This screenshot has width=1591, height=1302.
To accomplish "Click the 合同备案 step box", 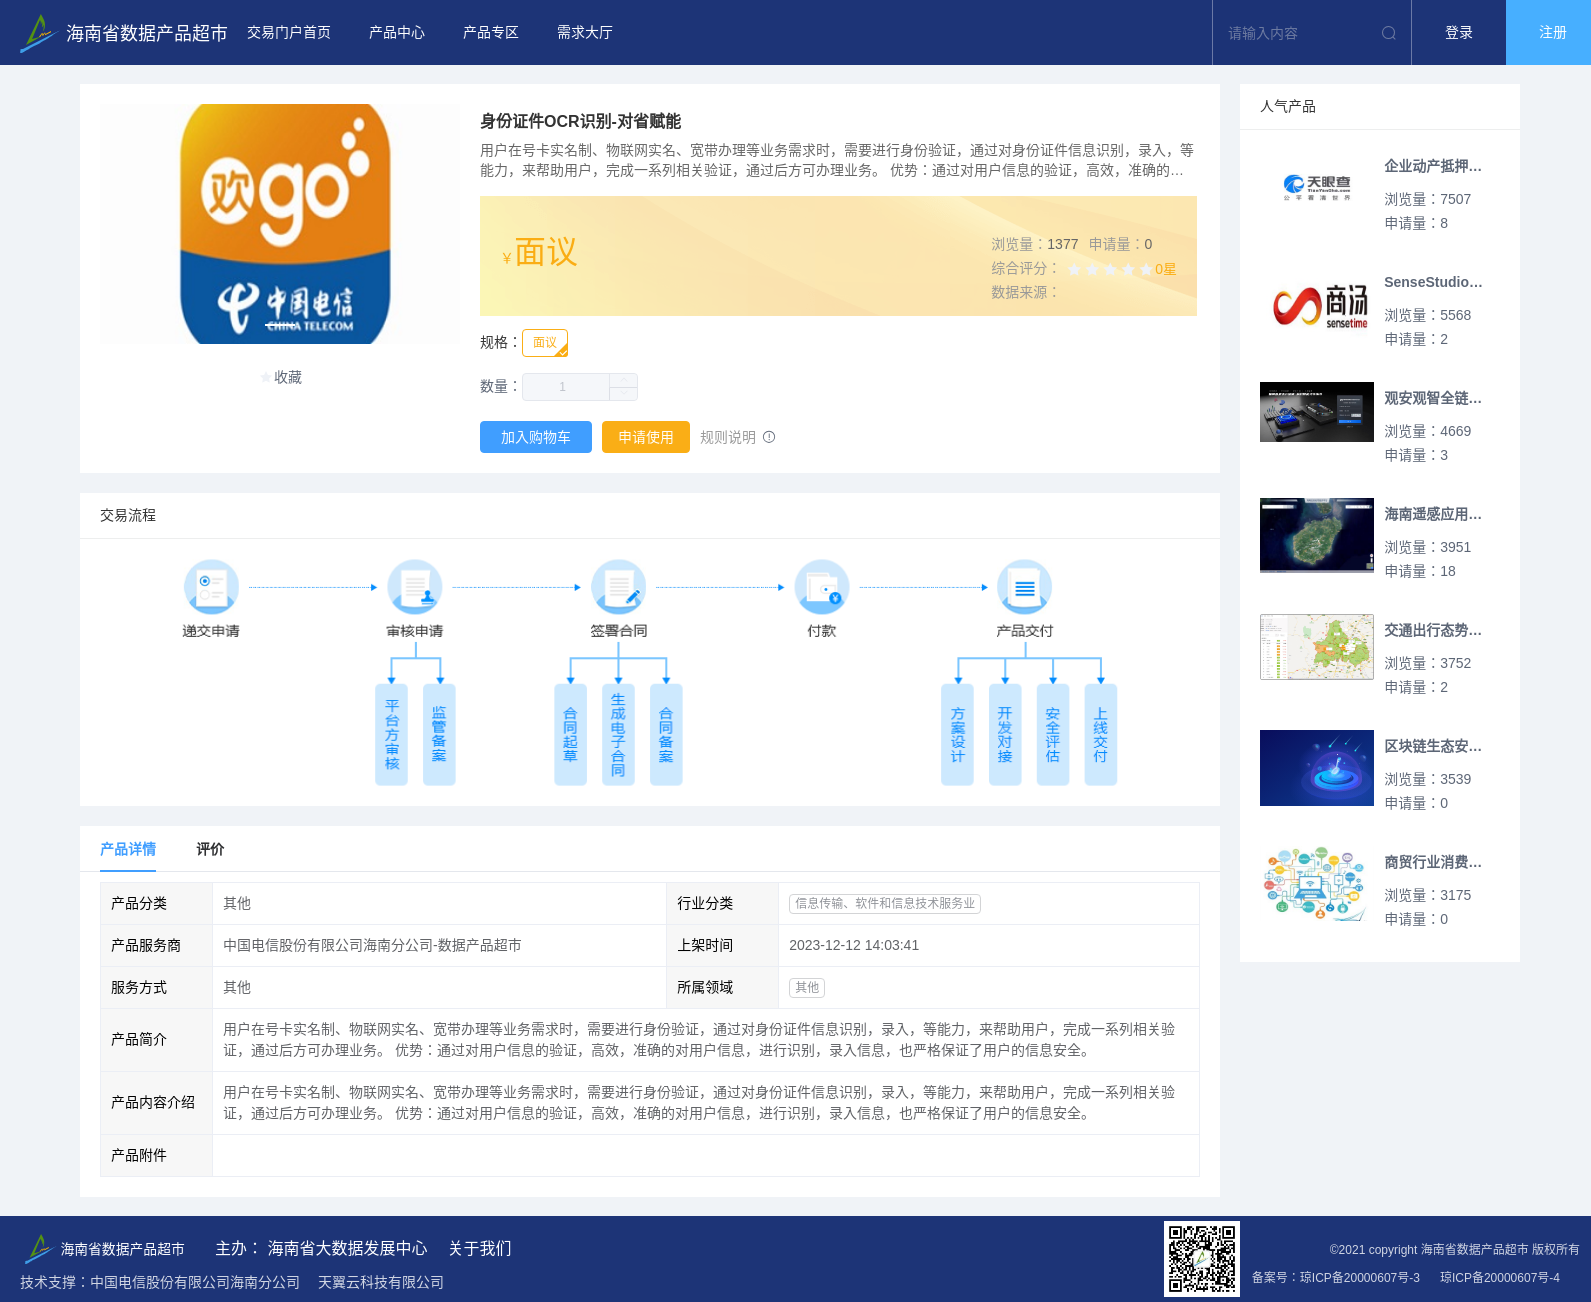I will point(666,734).
